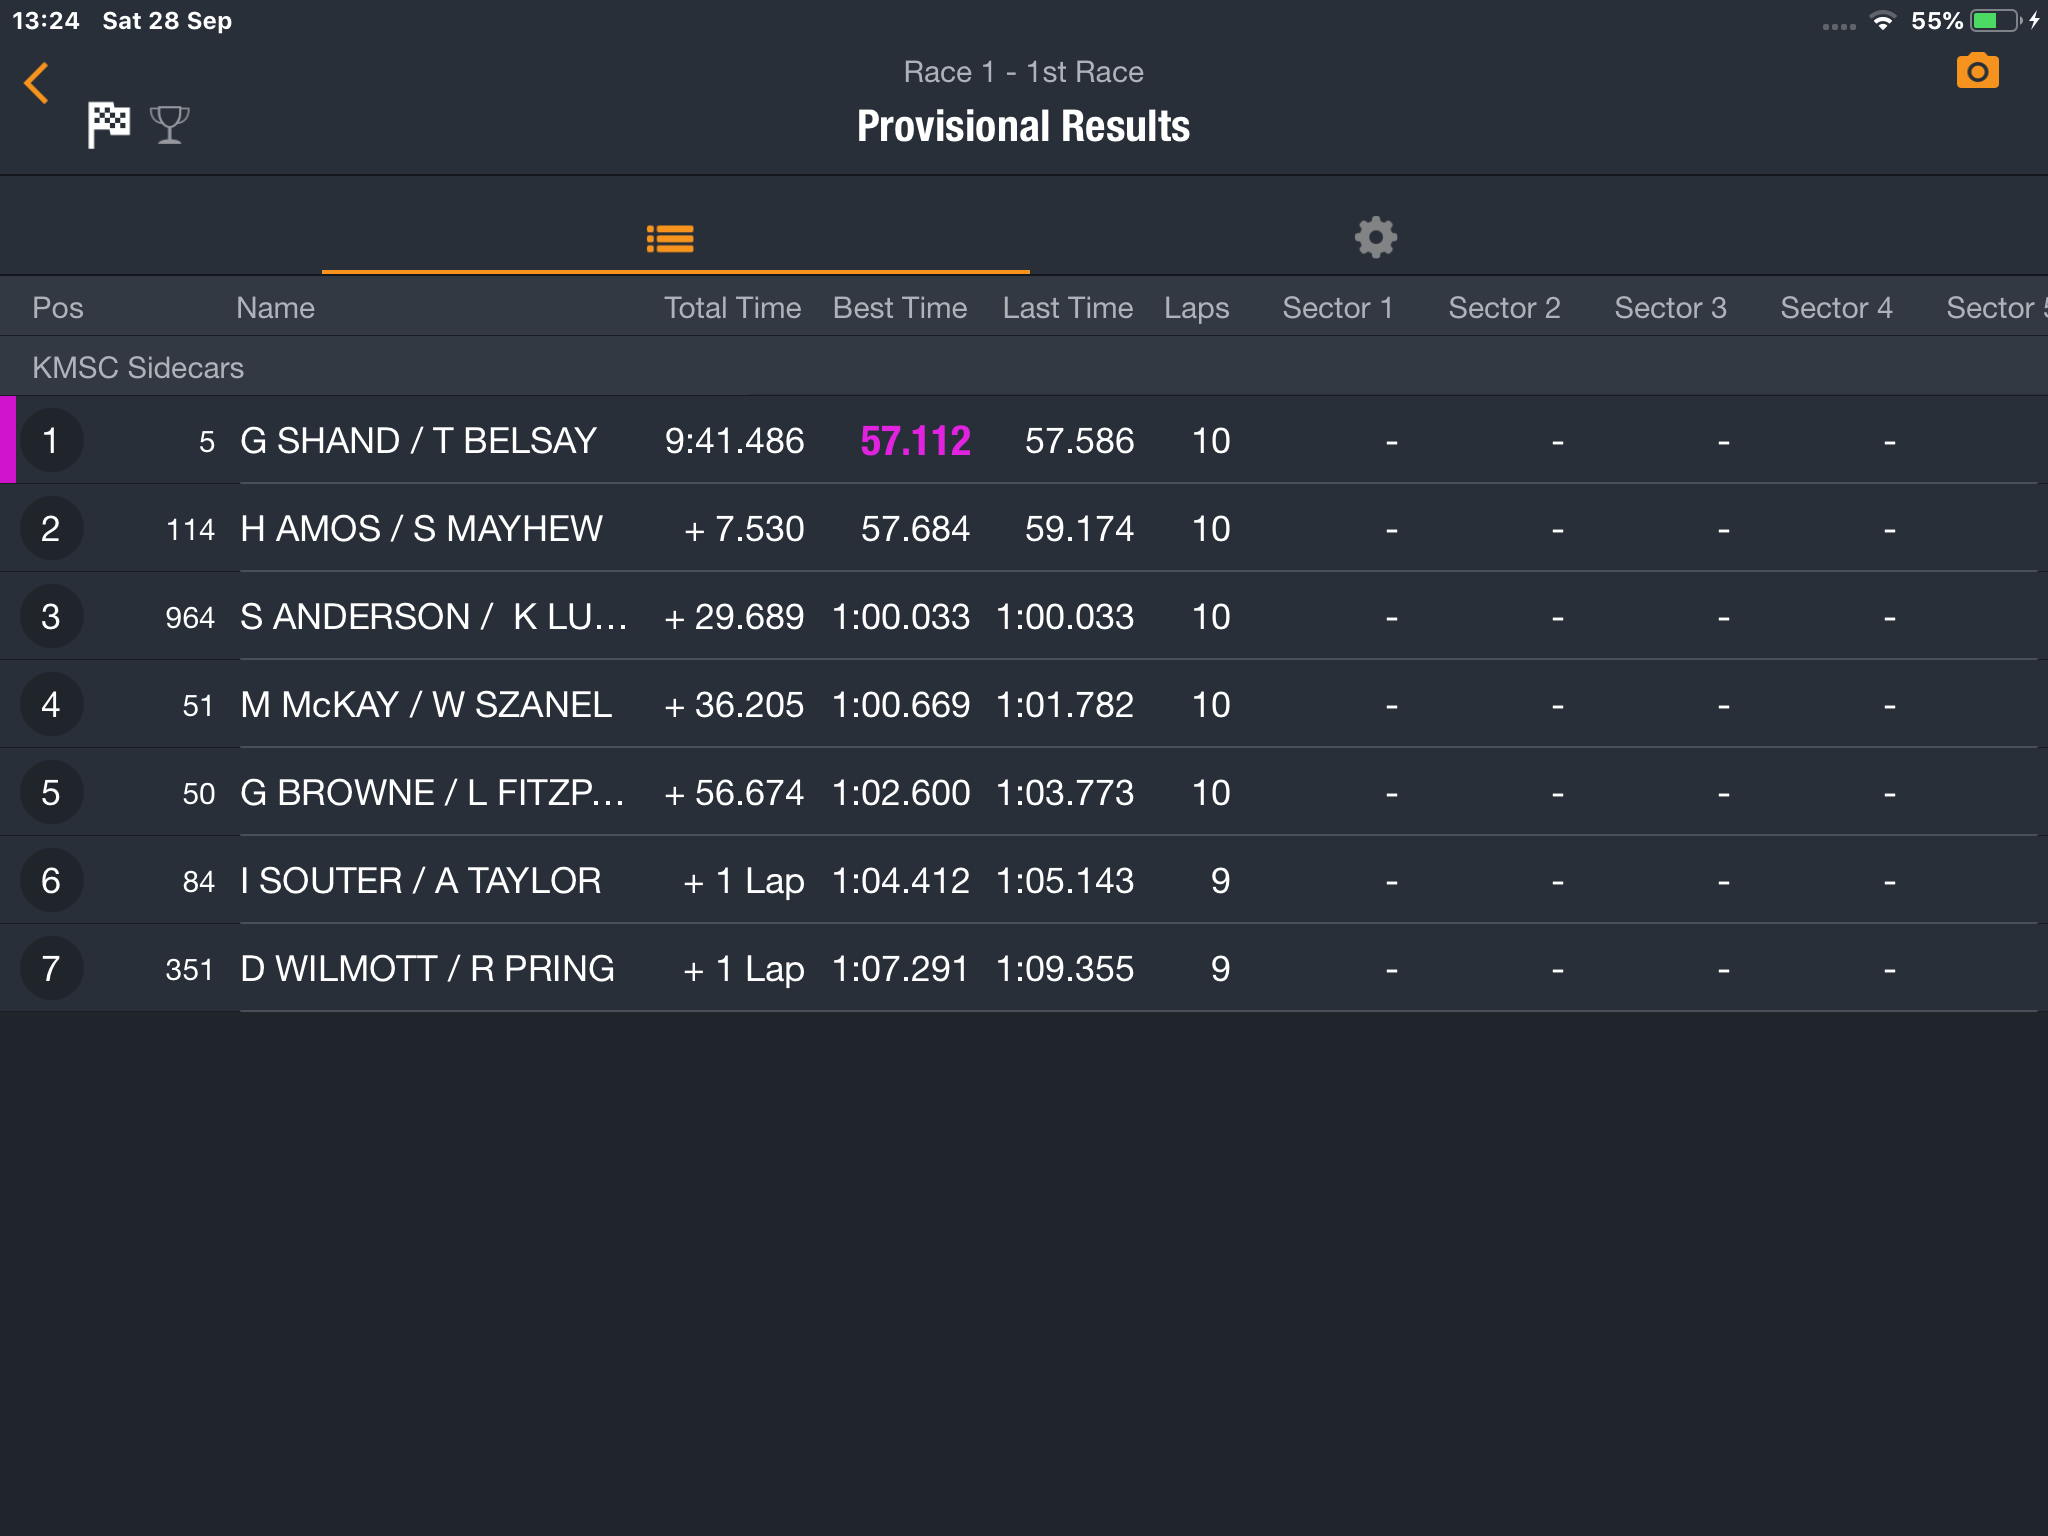The height and width of the screenshot is (1536, 2048).
Task: Click the Laps column header
Action: tap(1196, 308)
